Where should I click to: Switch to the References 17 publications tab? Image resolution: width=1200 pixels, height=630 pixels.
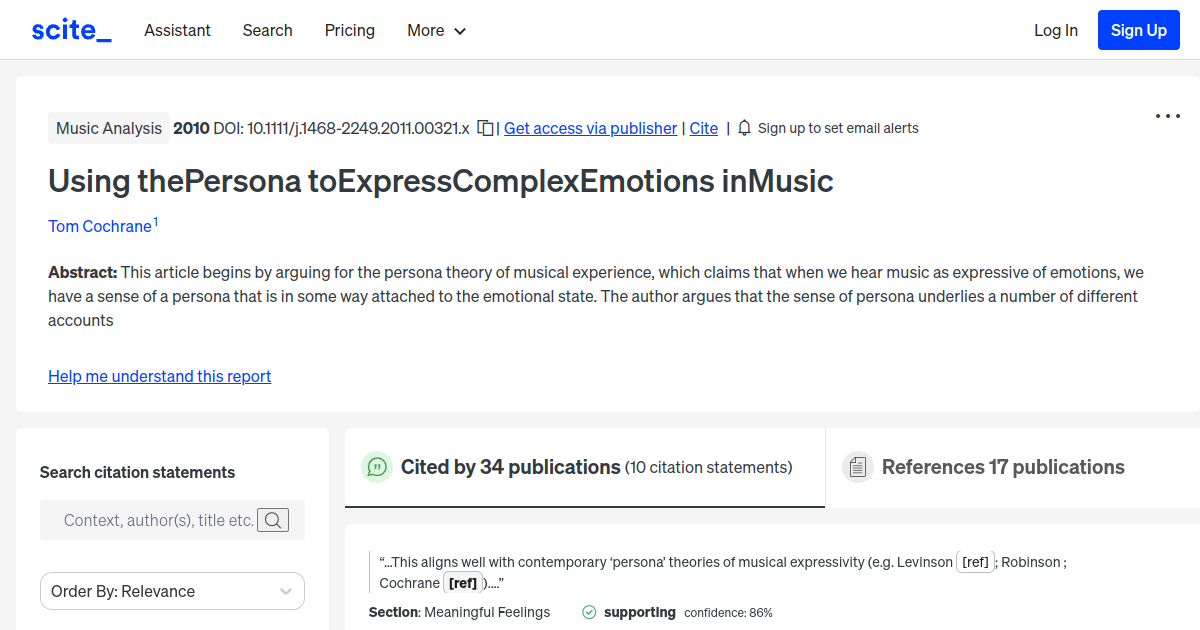pyautogui.click(x=1002, y=467)
